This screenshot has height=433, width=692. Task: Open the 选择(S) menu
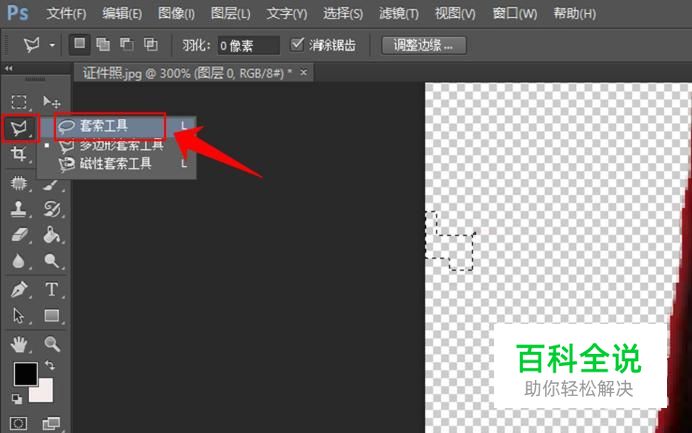343,14
